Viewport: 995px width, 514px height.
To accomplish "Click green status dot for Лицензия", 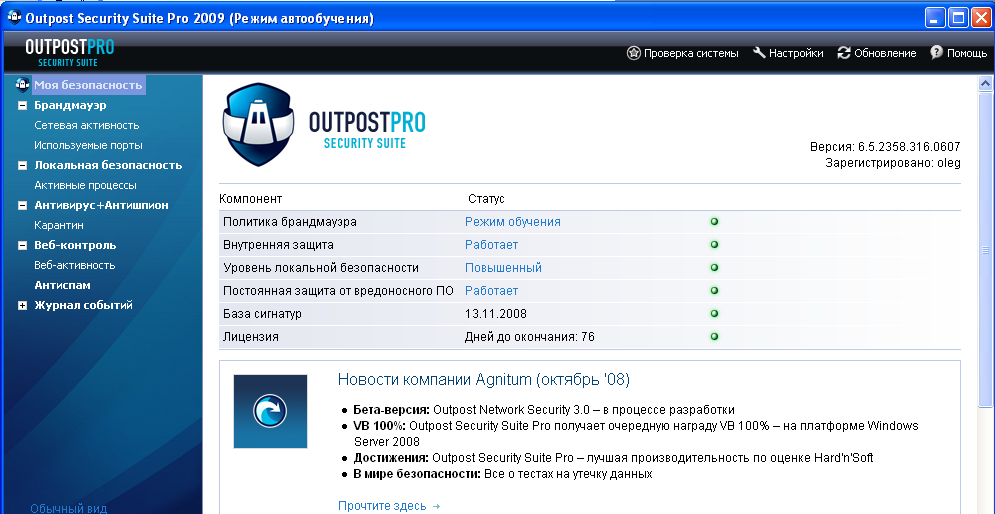I will pos(715,336).
